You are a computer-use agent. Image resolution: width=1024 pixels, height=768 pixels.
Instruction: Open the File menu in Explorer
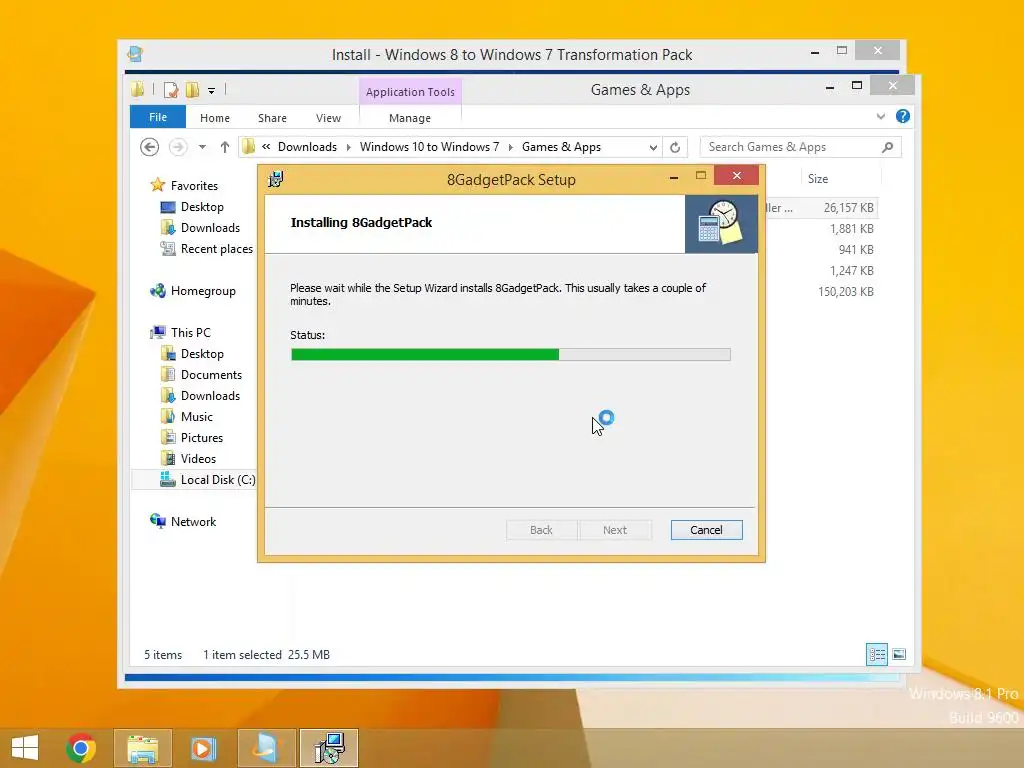(157, 117)
